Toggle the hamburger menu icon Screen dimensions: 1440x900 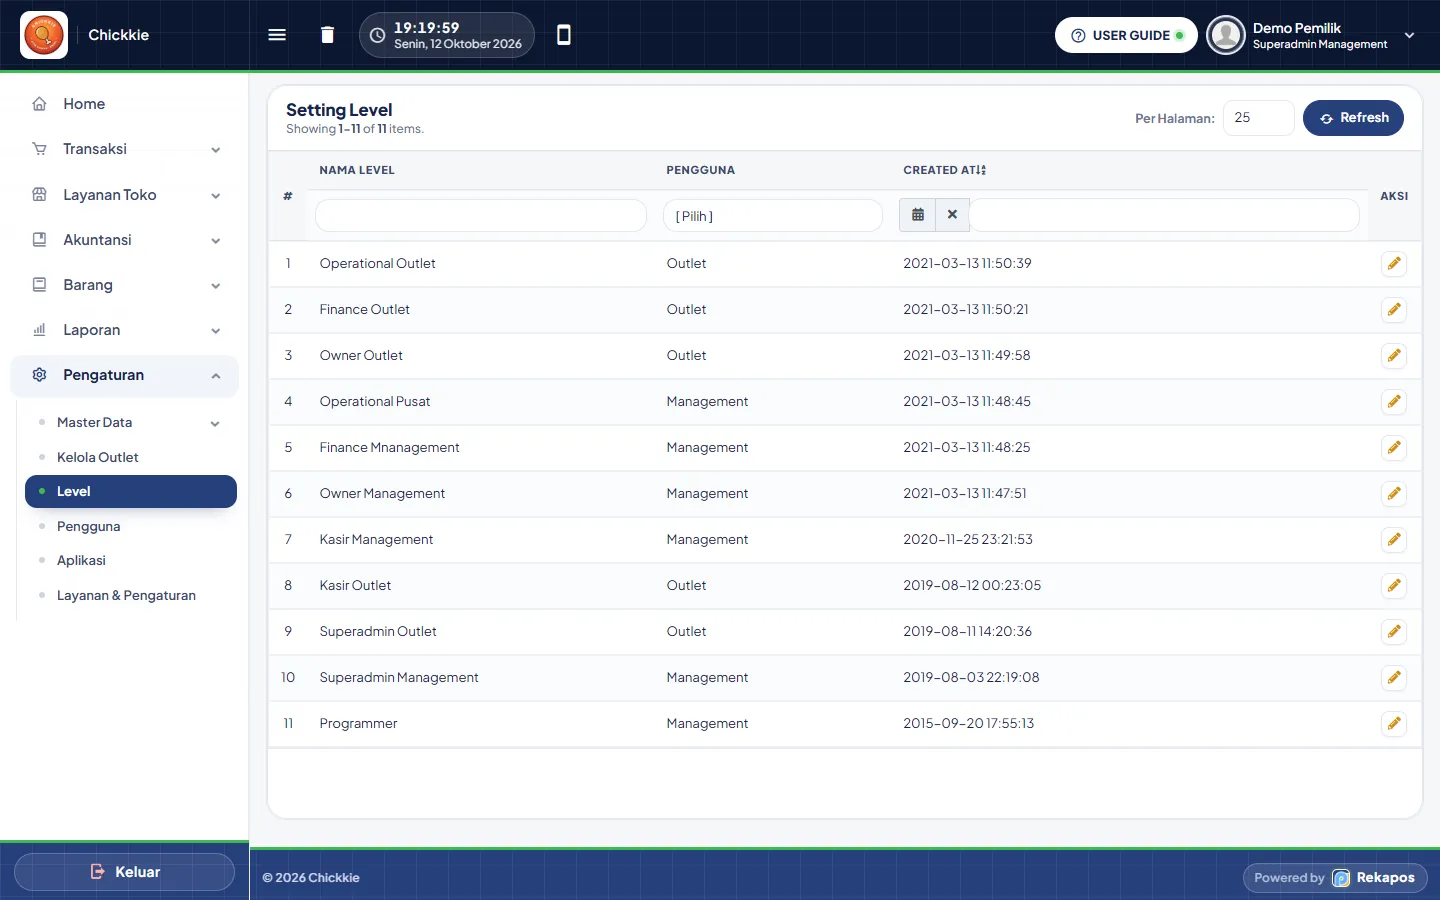pos(277,35)
